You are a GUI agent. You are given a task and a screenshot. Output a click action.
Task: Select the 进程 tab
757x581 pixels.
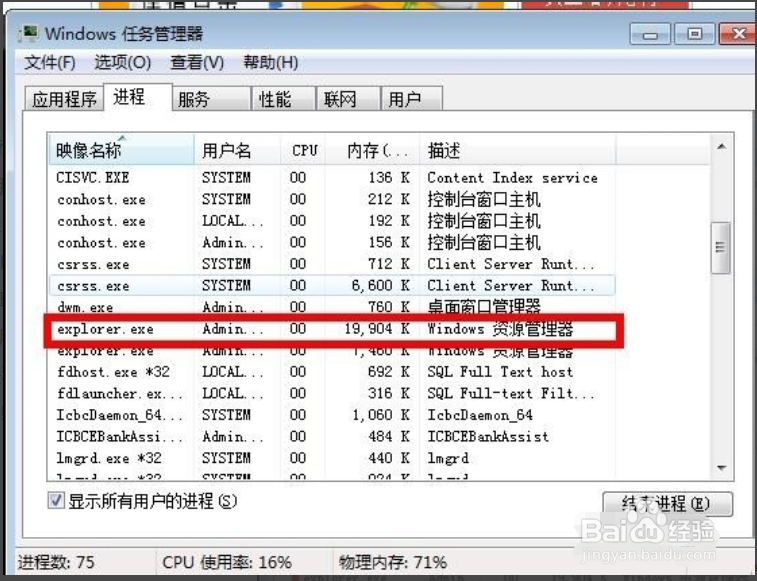pos(138,97)
